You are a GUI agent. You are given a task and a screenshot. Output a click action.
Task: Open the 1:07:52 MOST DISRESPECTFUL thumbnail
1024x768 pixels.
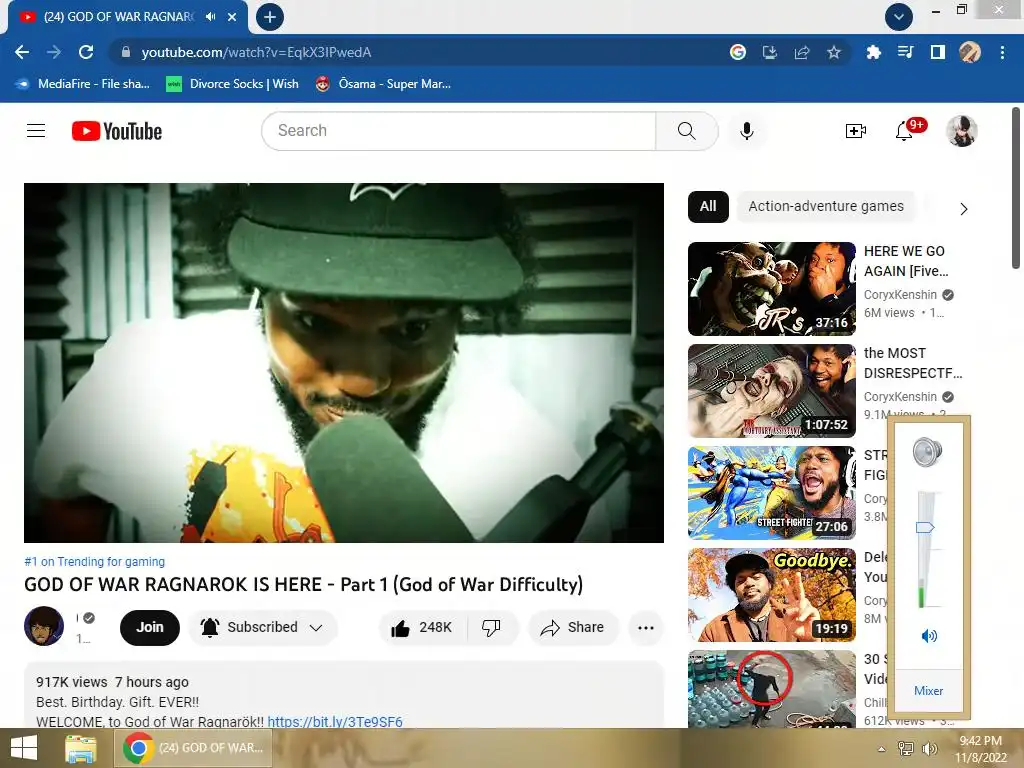(x=771, y=391)
